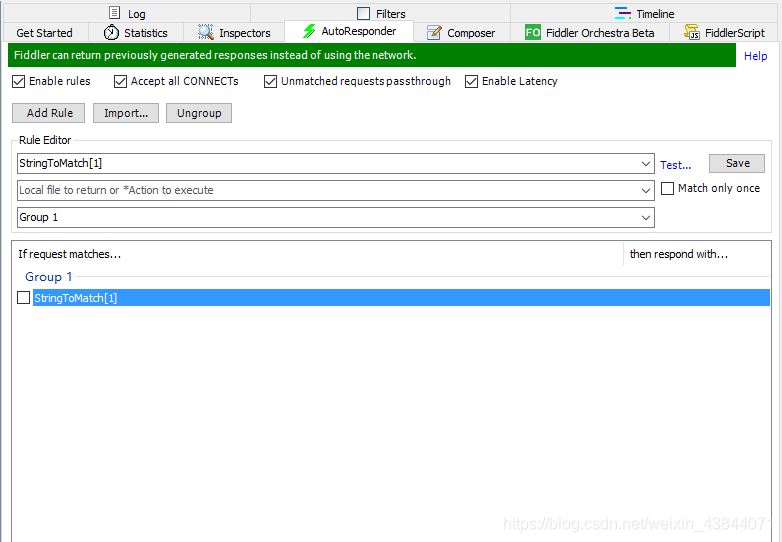Click the Composer pencil icon
The image size is (782, 542).
click(434, 32)
